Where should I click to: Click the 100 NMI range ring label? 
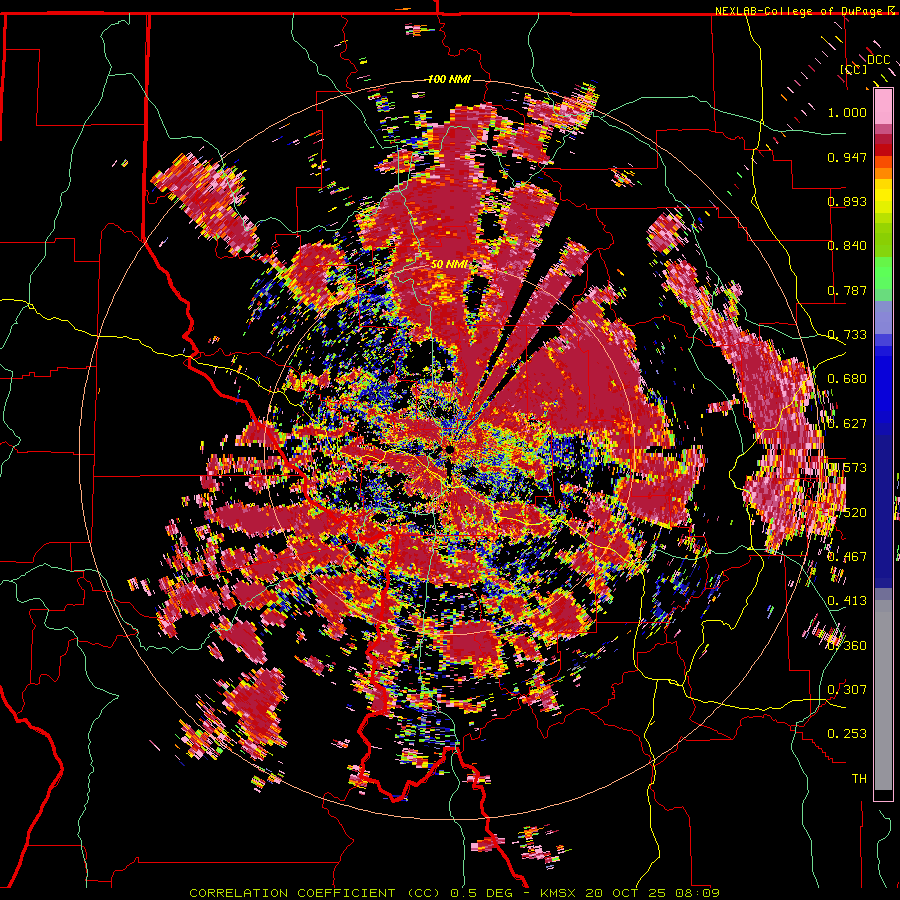point(449,79)
